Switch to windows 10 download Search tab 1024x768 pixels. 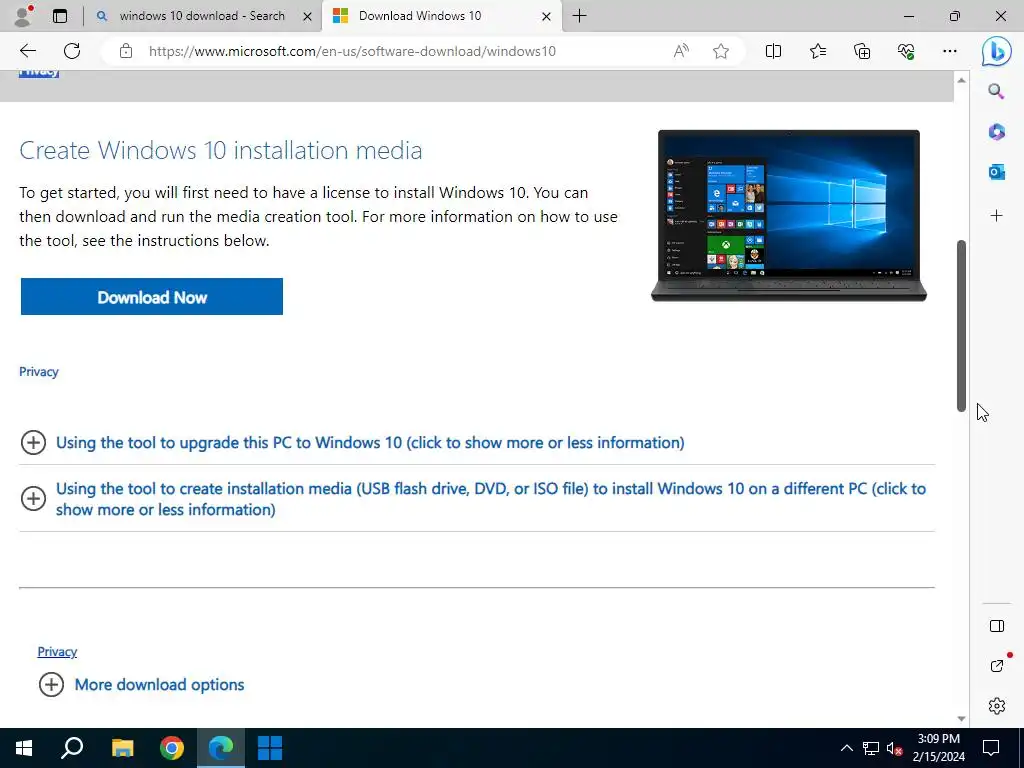click(x=202, y=16)
